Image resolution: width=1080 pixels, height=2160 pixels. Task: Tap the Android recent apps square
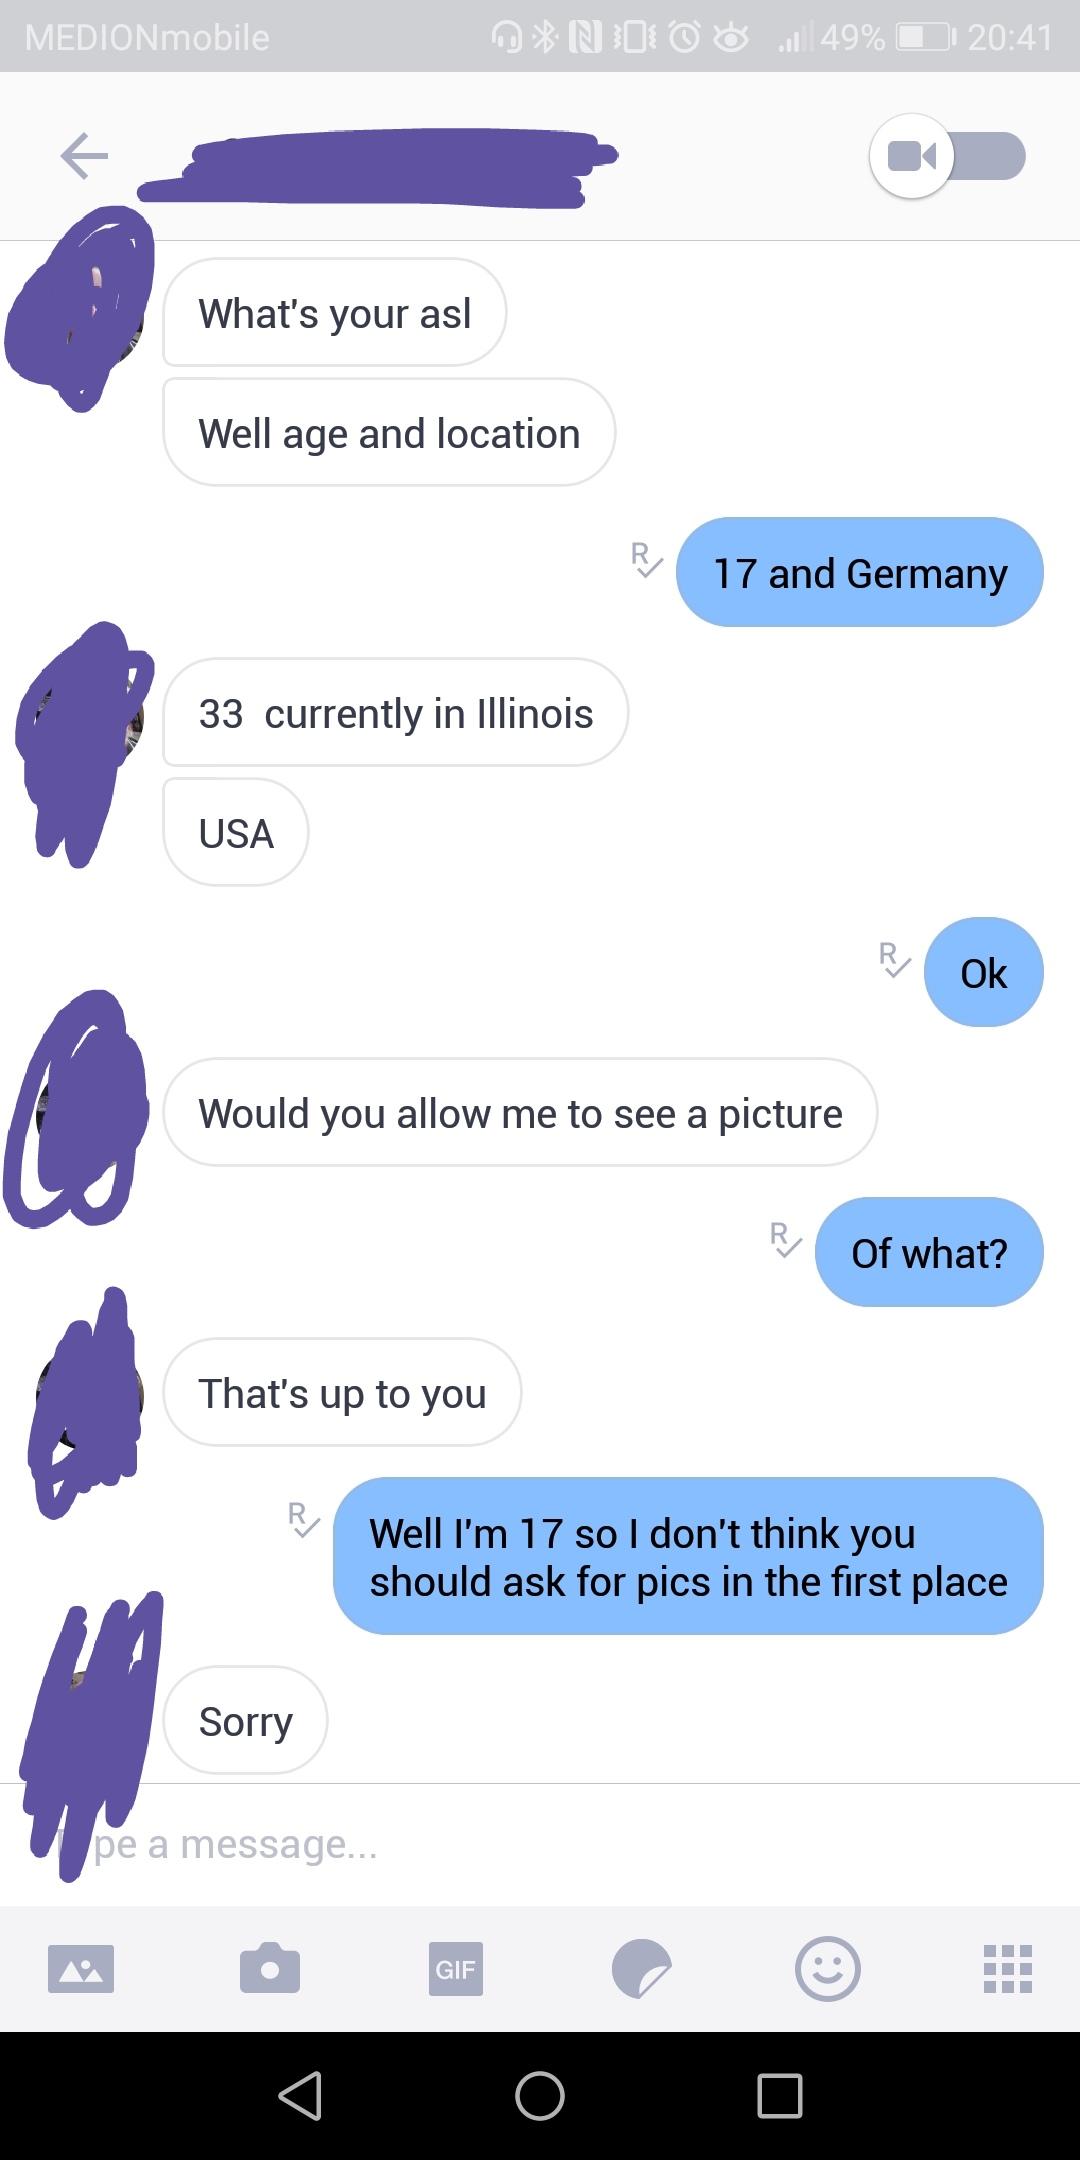pos(780,2095)
